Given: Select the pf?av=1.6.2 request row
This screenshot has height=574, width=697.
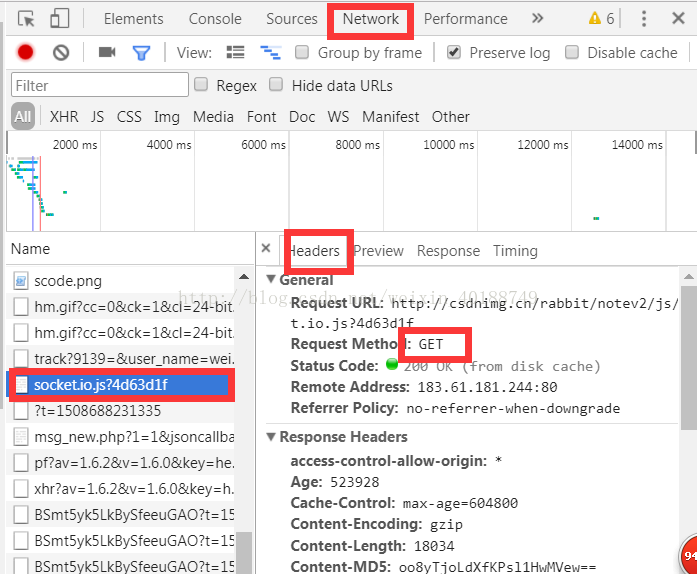Looking at the screenshot, I should [x=120, y=463].
